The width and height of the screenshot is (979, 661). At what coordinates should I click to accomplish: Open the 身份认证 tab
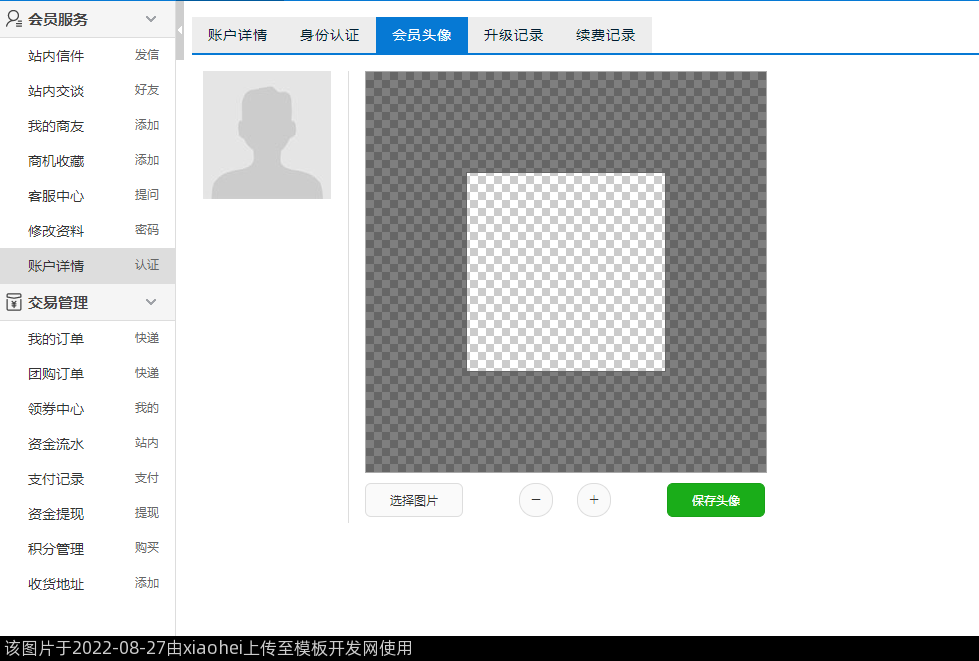(x=330, y=35)
